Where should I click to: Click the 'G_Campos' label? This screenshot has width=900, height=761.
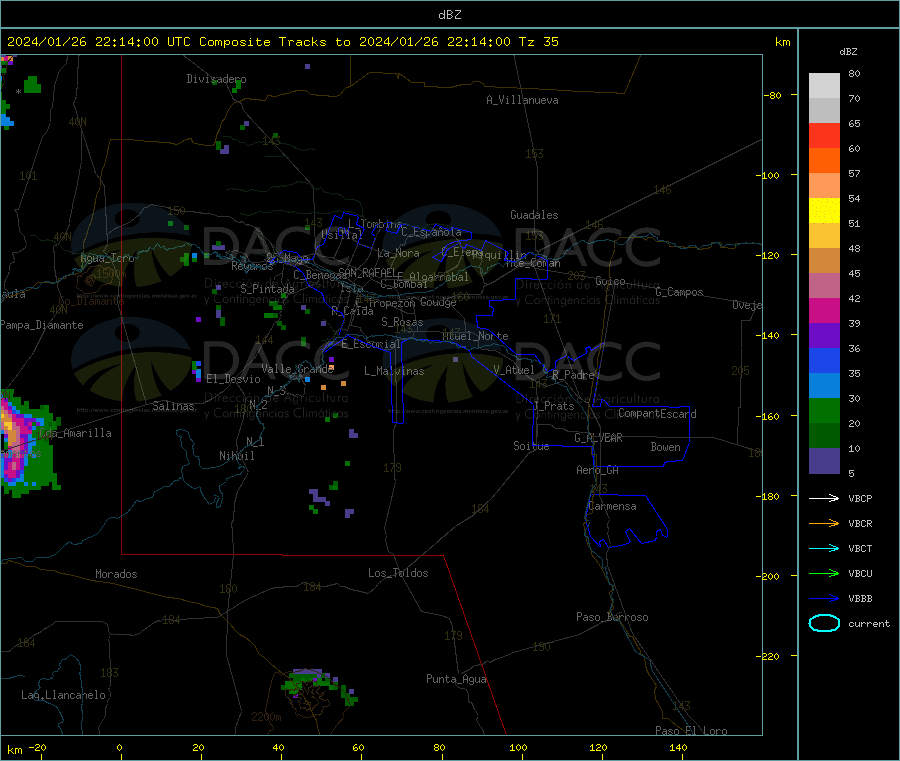pos(679,292)
